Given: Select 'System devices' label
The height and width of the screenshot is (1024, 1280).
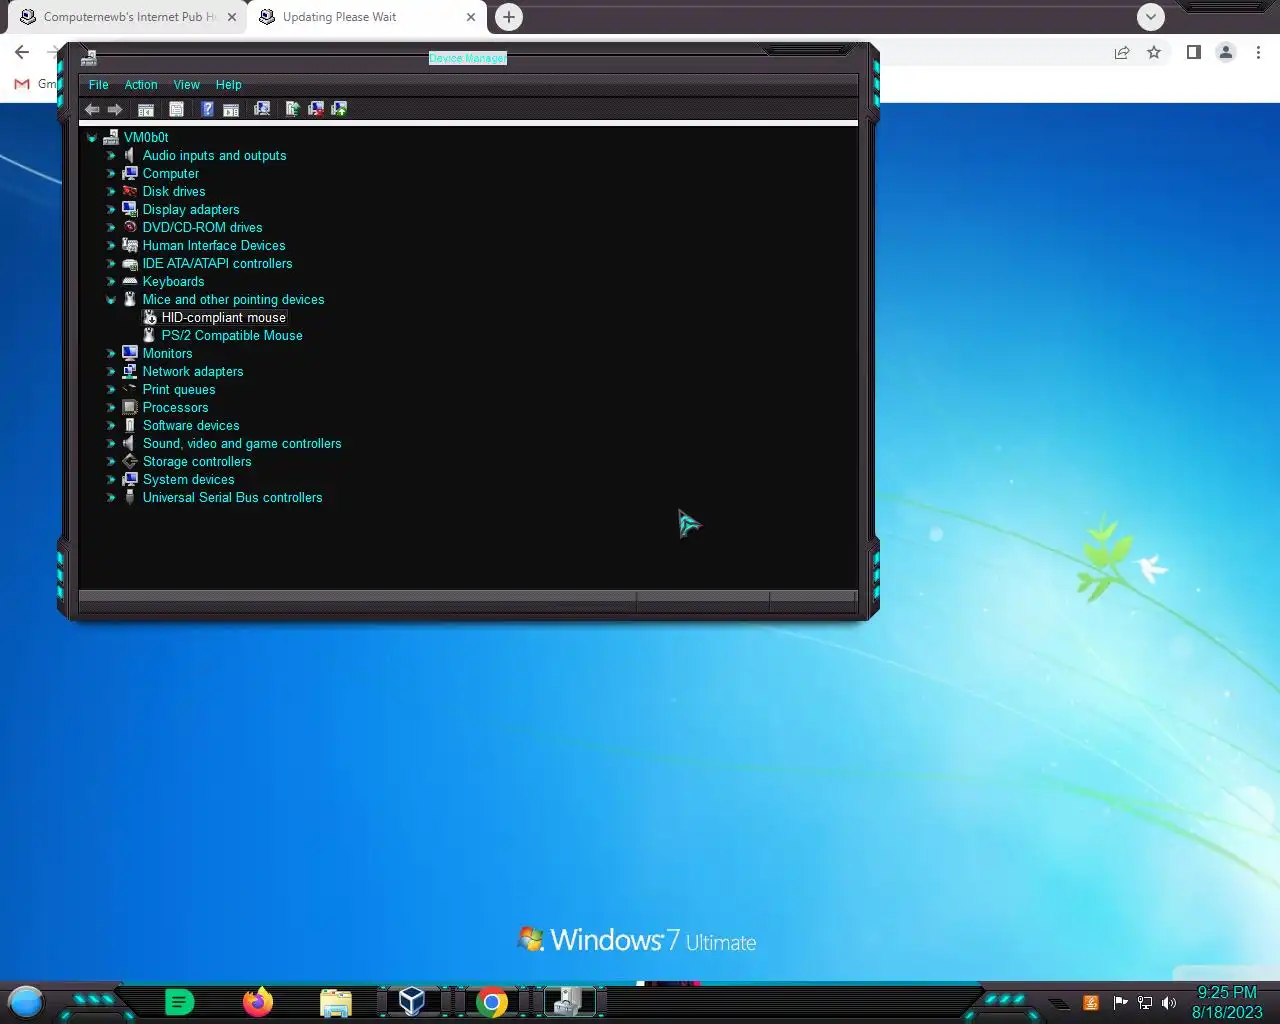Looking at the screenshot, I should click(x=189, y=480).
